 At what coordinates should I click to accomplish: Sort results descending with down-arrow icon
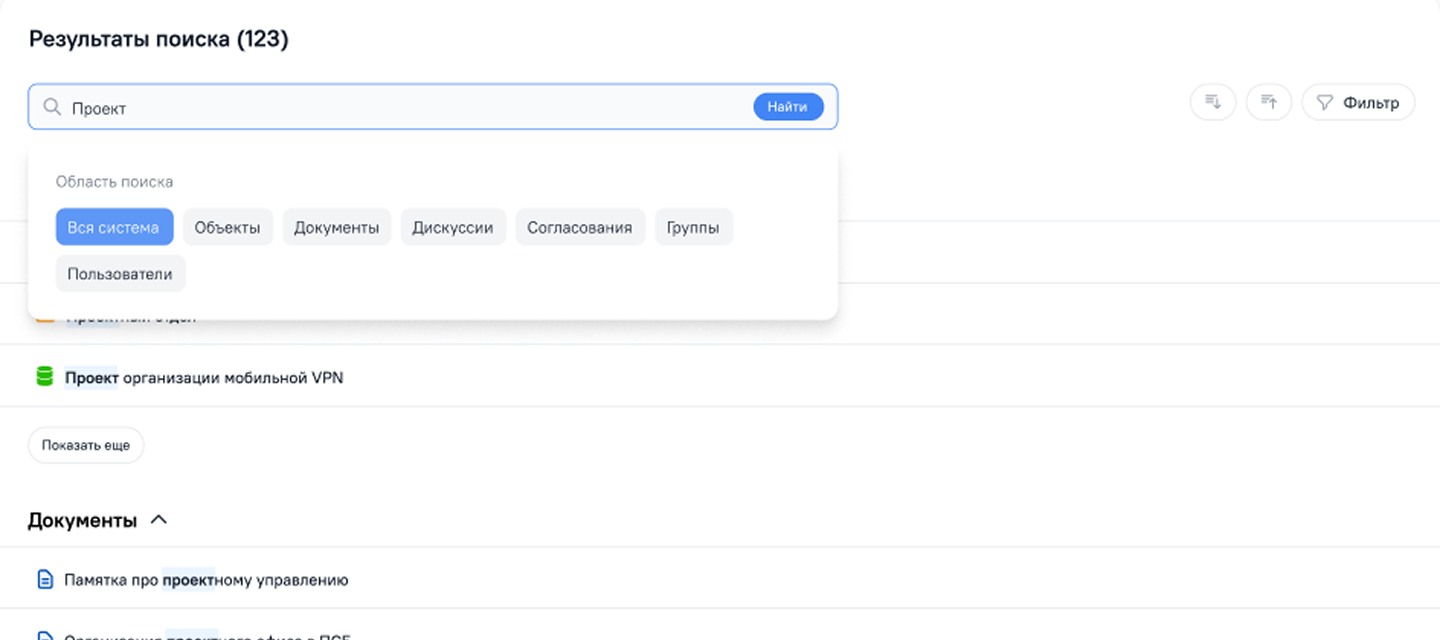click(x=1213, y=102)
